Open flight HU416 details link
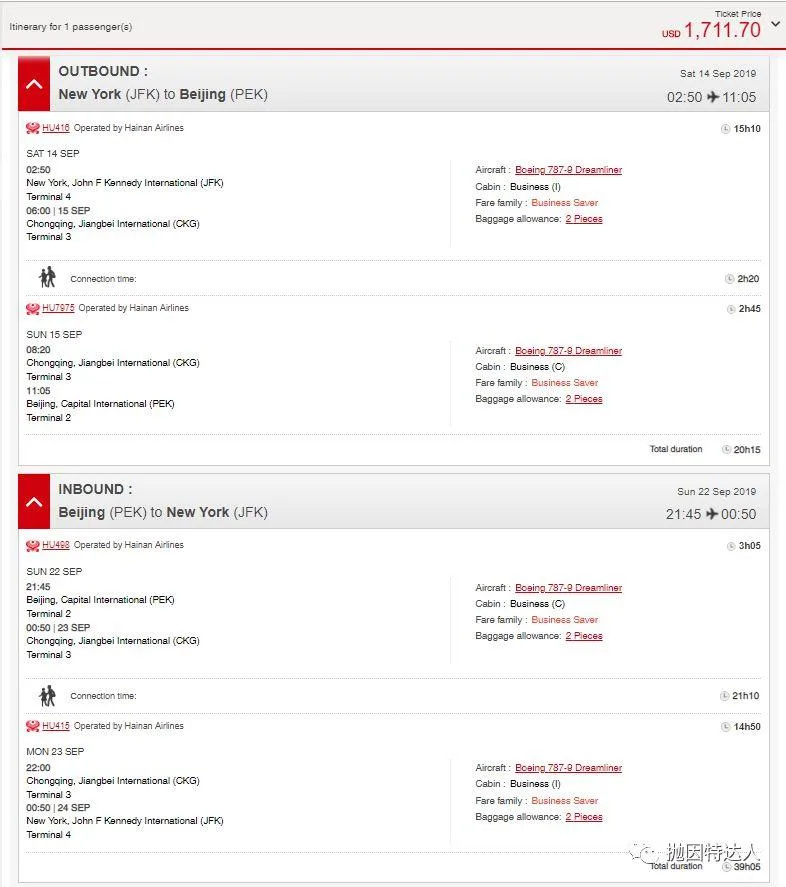 pyautogui.click(x=55, y=128)
